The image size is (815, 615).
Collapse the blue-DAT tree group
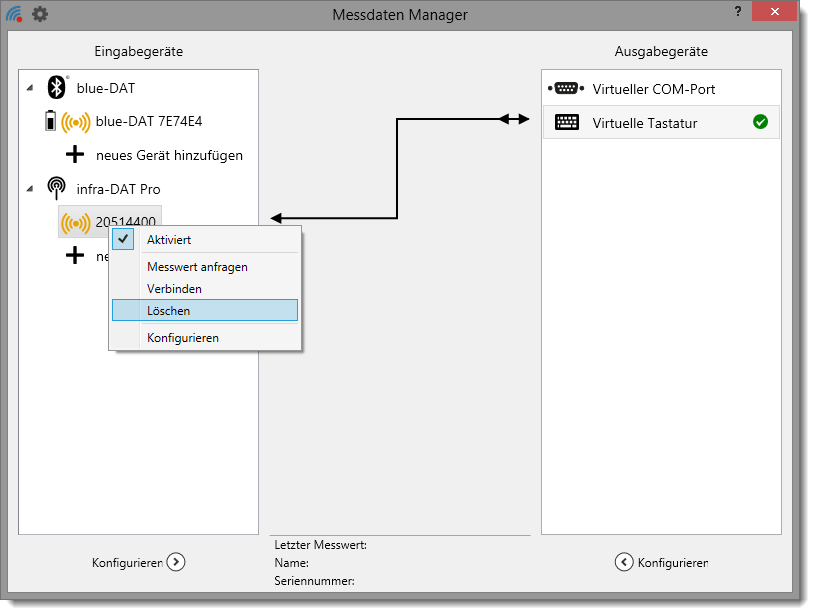[29, 89]
